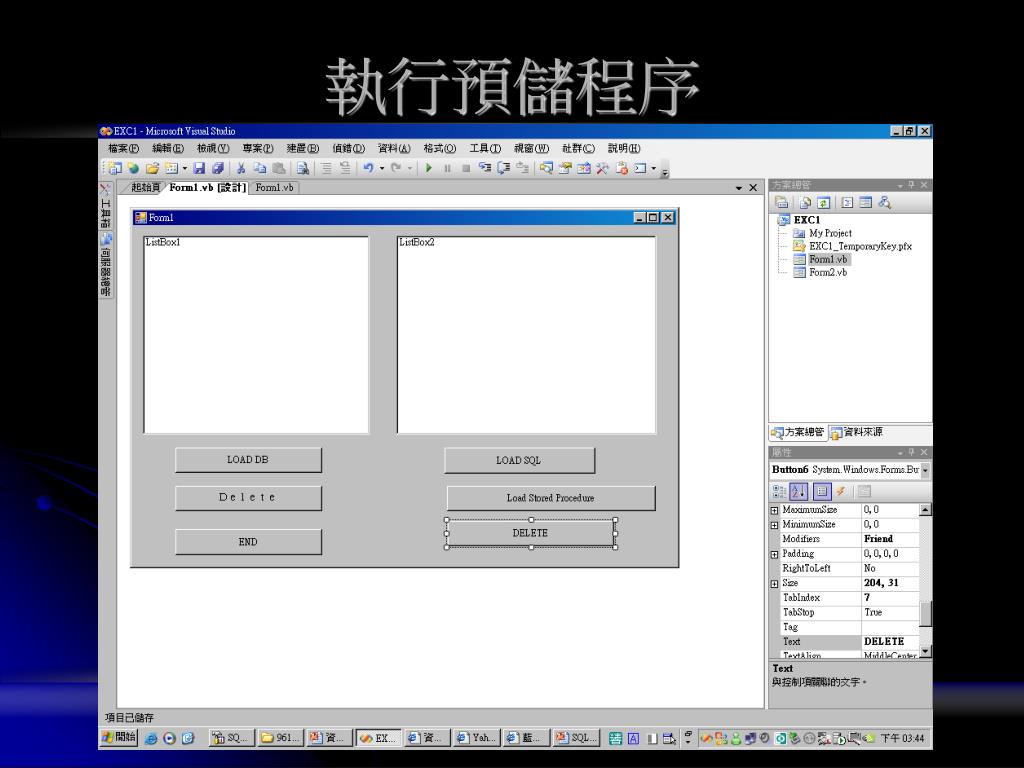Screen dimensions: 1024x768
Task: Click the Stop debugging icon
Action: pyautogui.click(x=466, y=168)
